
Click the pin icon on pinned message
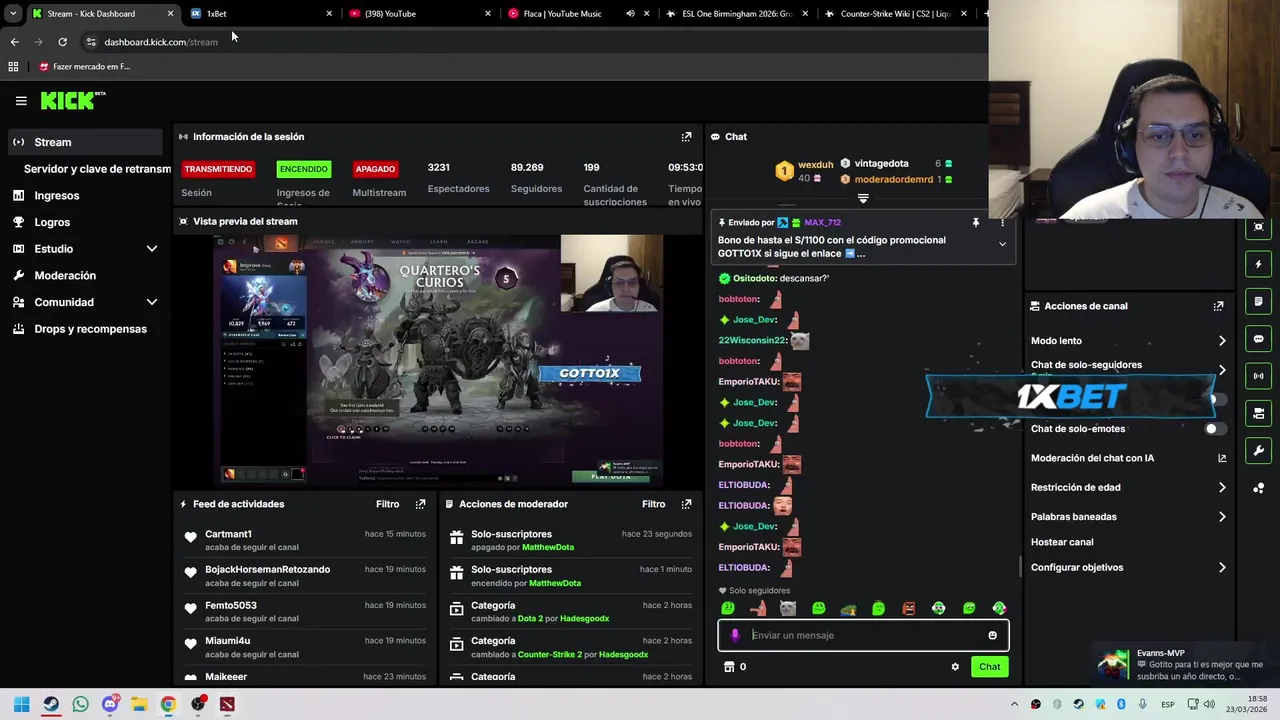976,222
